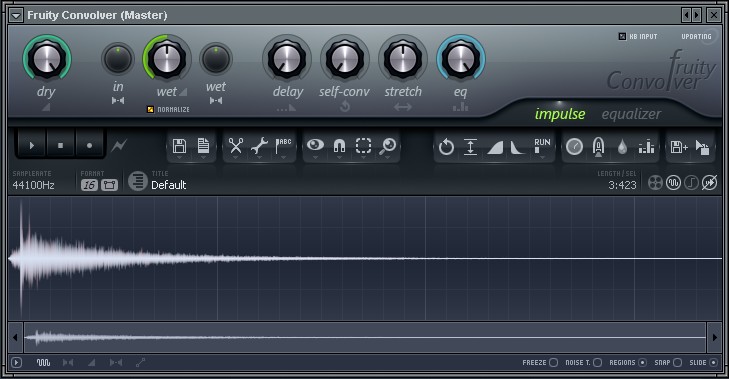
Task: Select the waveform view icon in bottom bar
Action: (x=43, y=362)
